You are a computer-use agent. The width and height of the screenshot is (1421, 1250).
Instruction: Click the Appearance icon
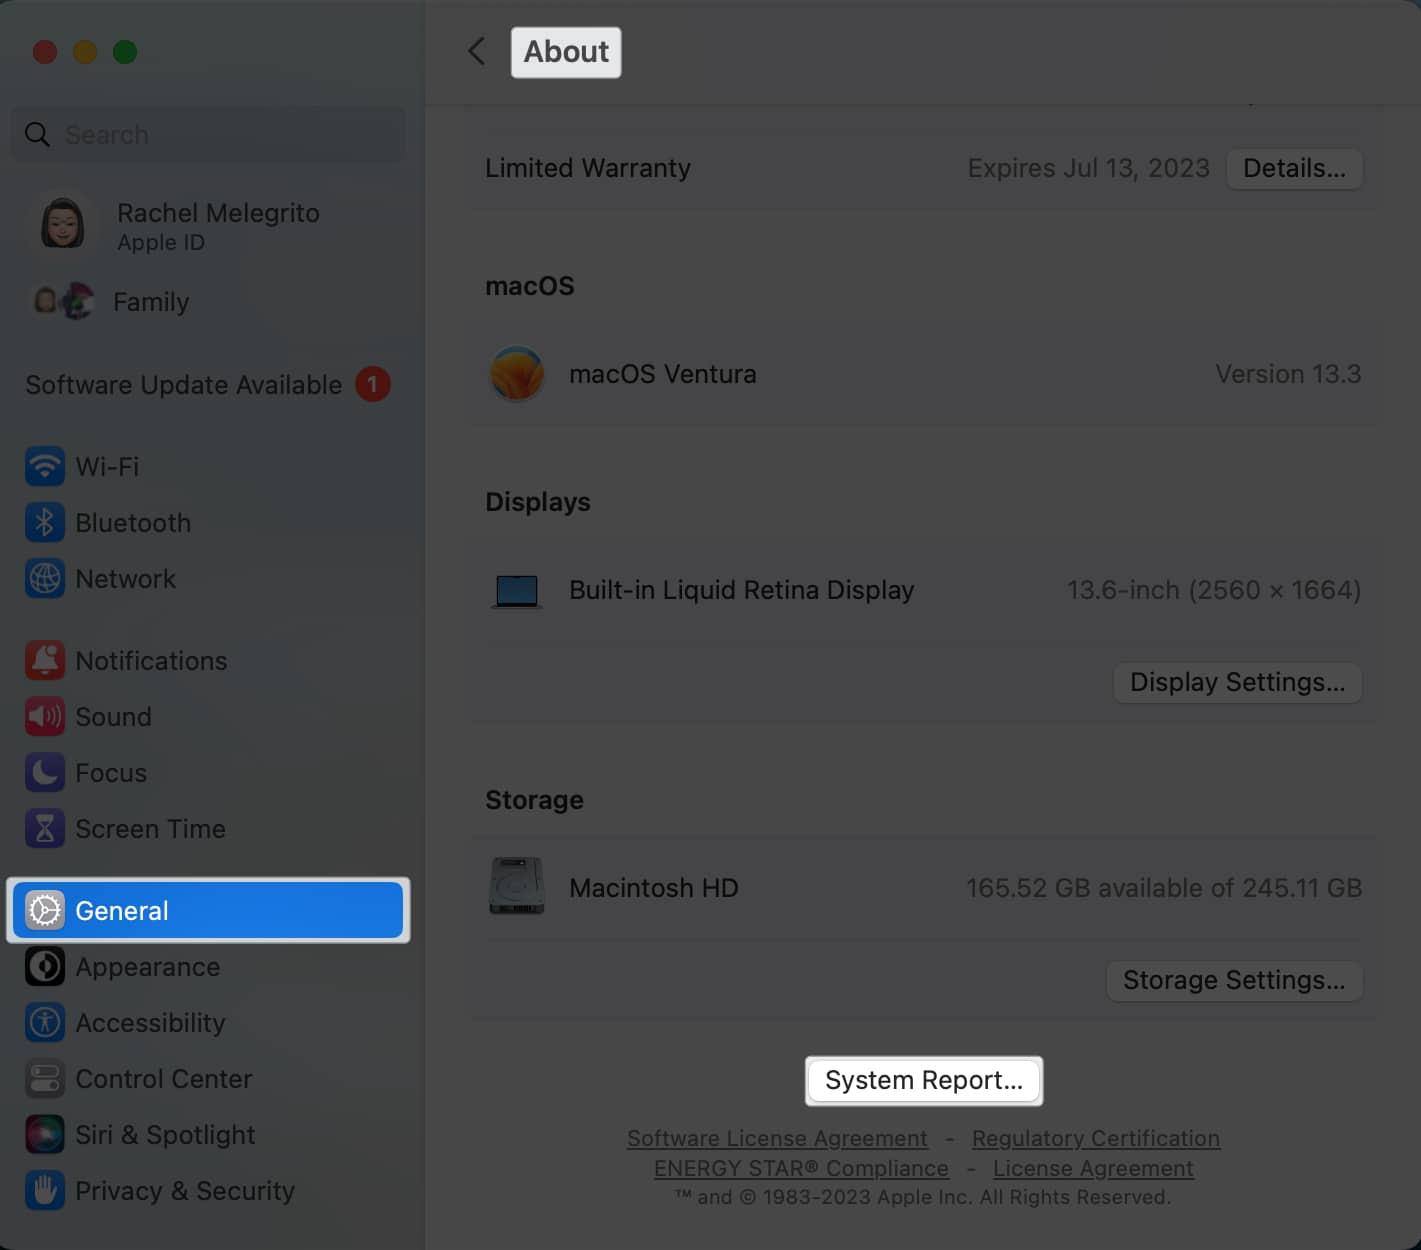click(x=45, y=966)
